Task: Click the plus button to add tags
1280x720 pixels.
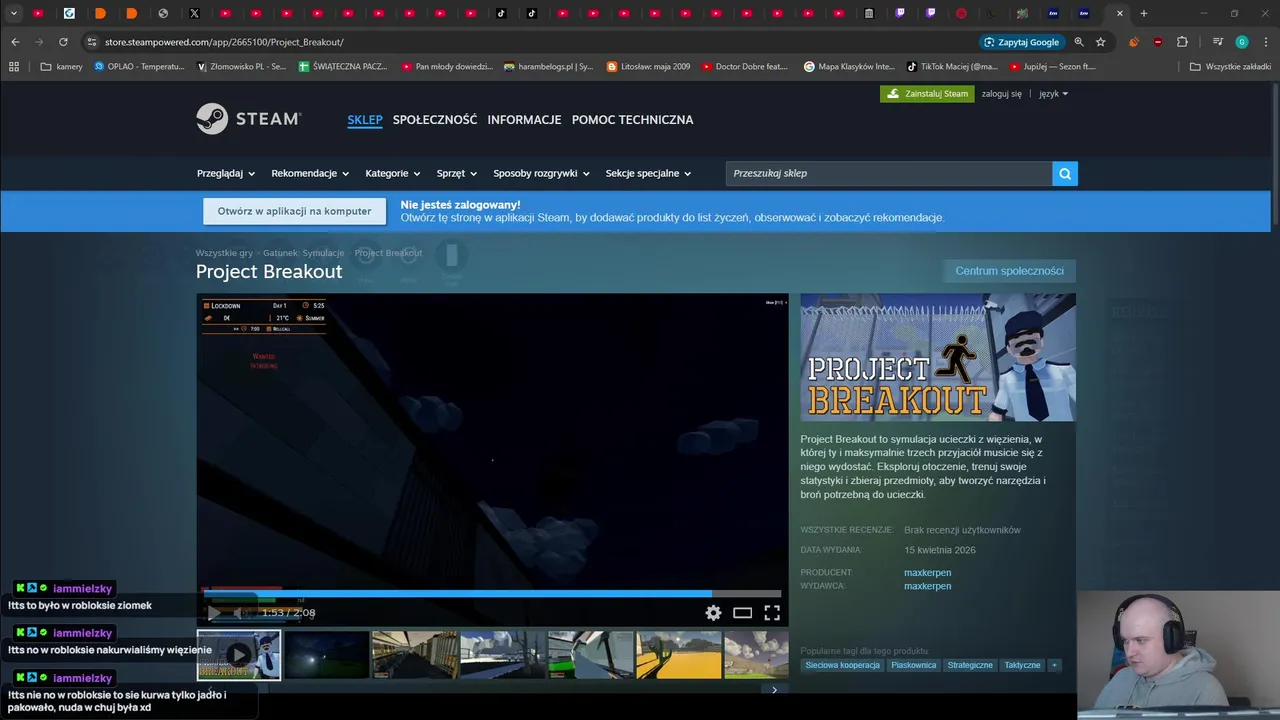Action: coord(1054,665)
